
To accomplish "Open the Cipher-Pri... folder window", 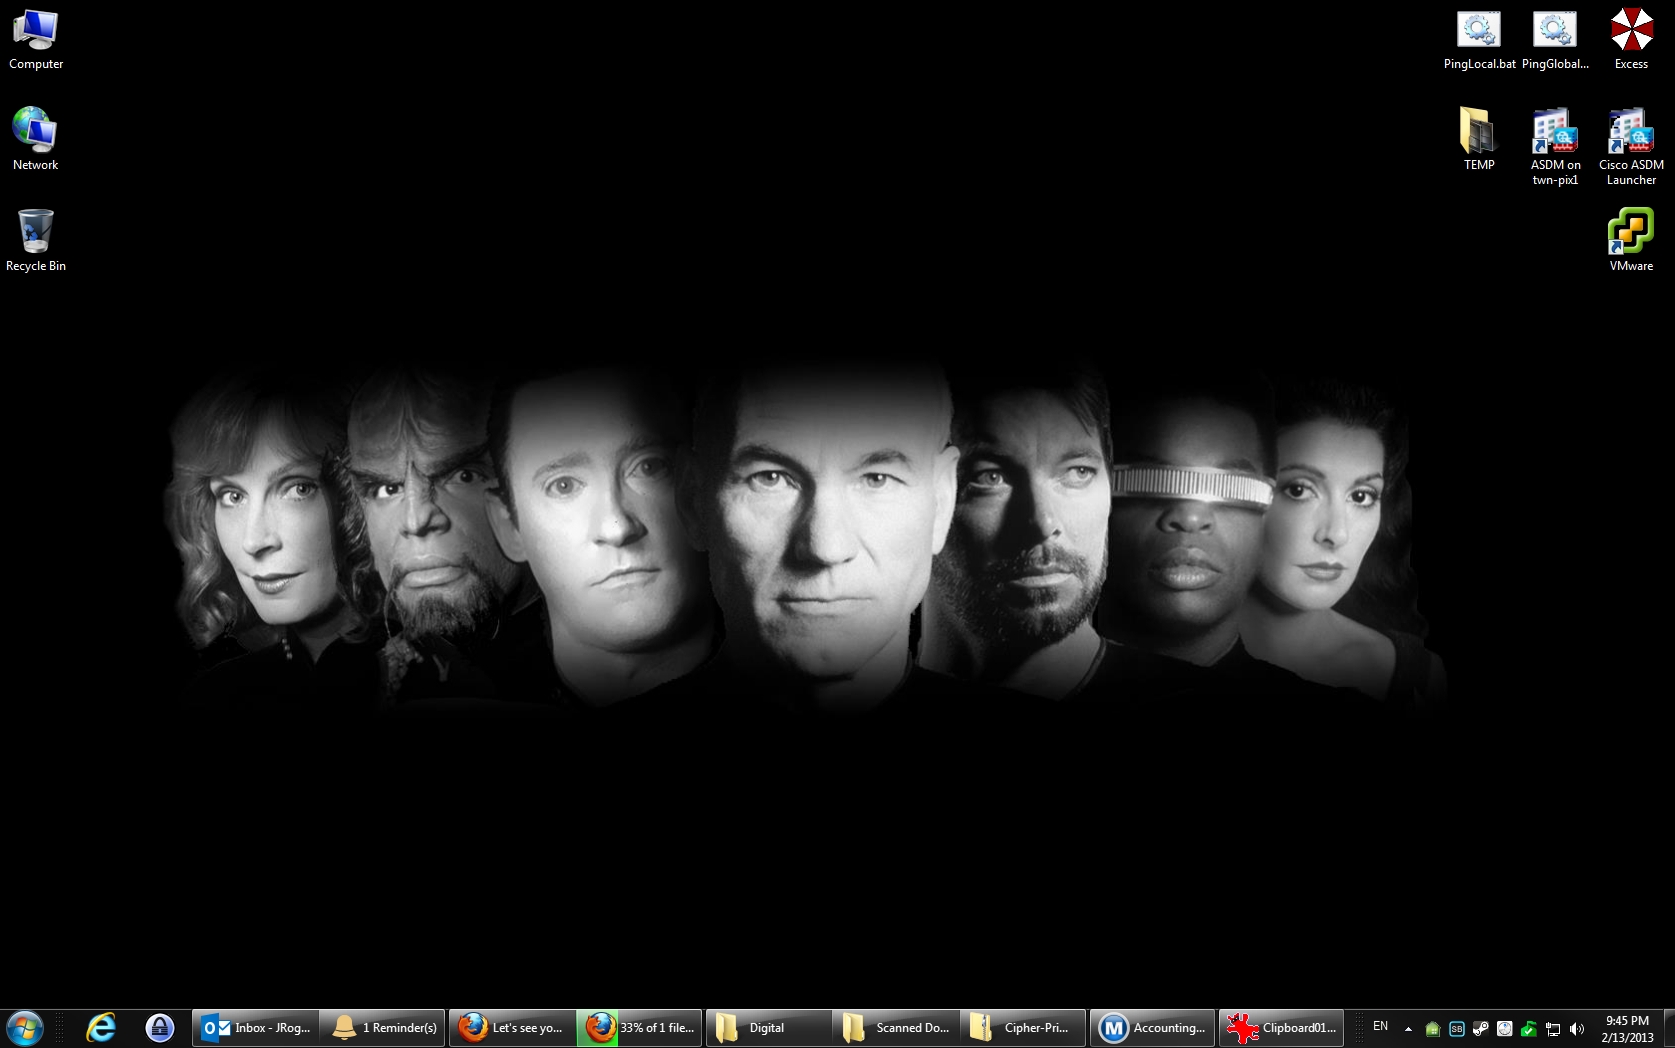I will click(1023, 1028).
